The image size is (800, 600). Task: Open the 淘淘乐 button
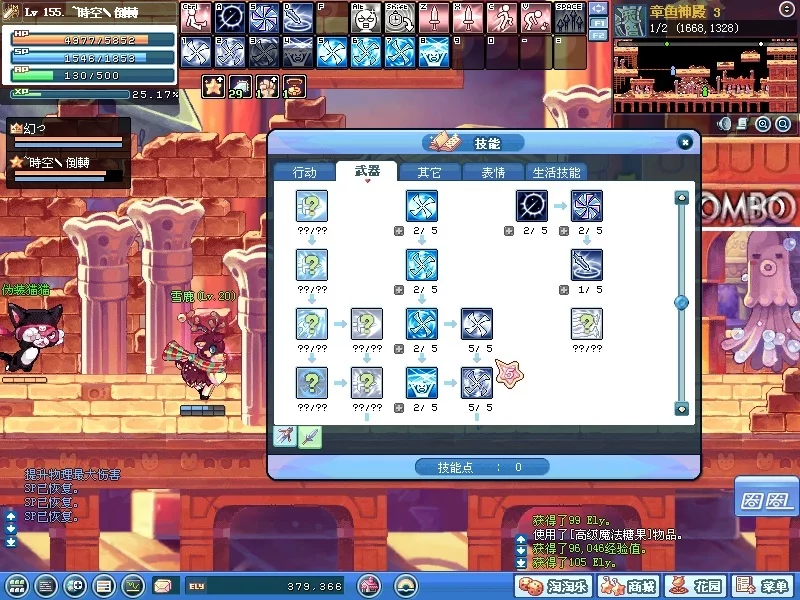click(x=553, y=586)
